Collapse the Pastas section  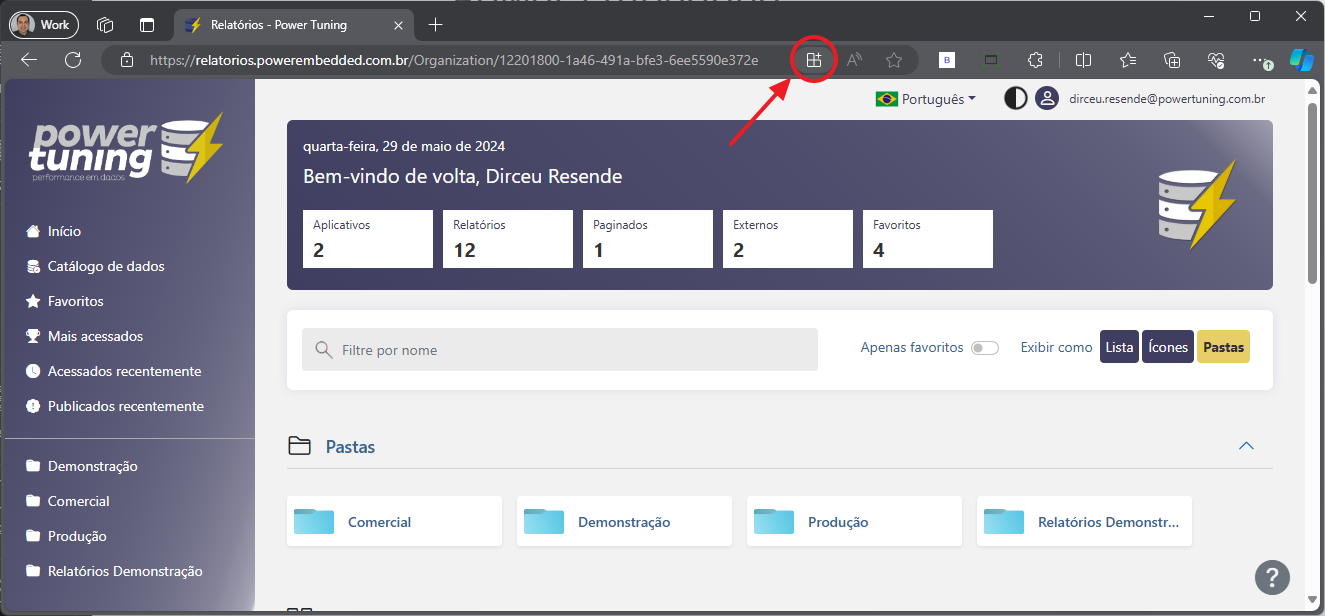click(x=1246, y=446)
